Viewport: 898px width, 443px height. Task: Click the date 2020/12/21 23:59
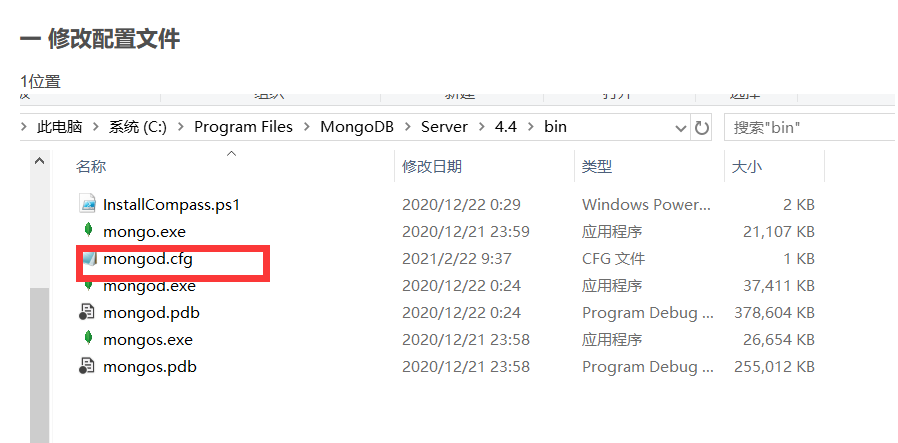click(466, 231)
